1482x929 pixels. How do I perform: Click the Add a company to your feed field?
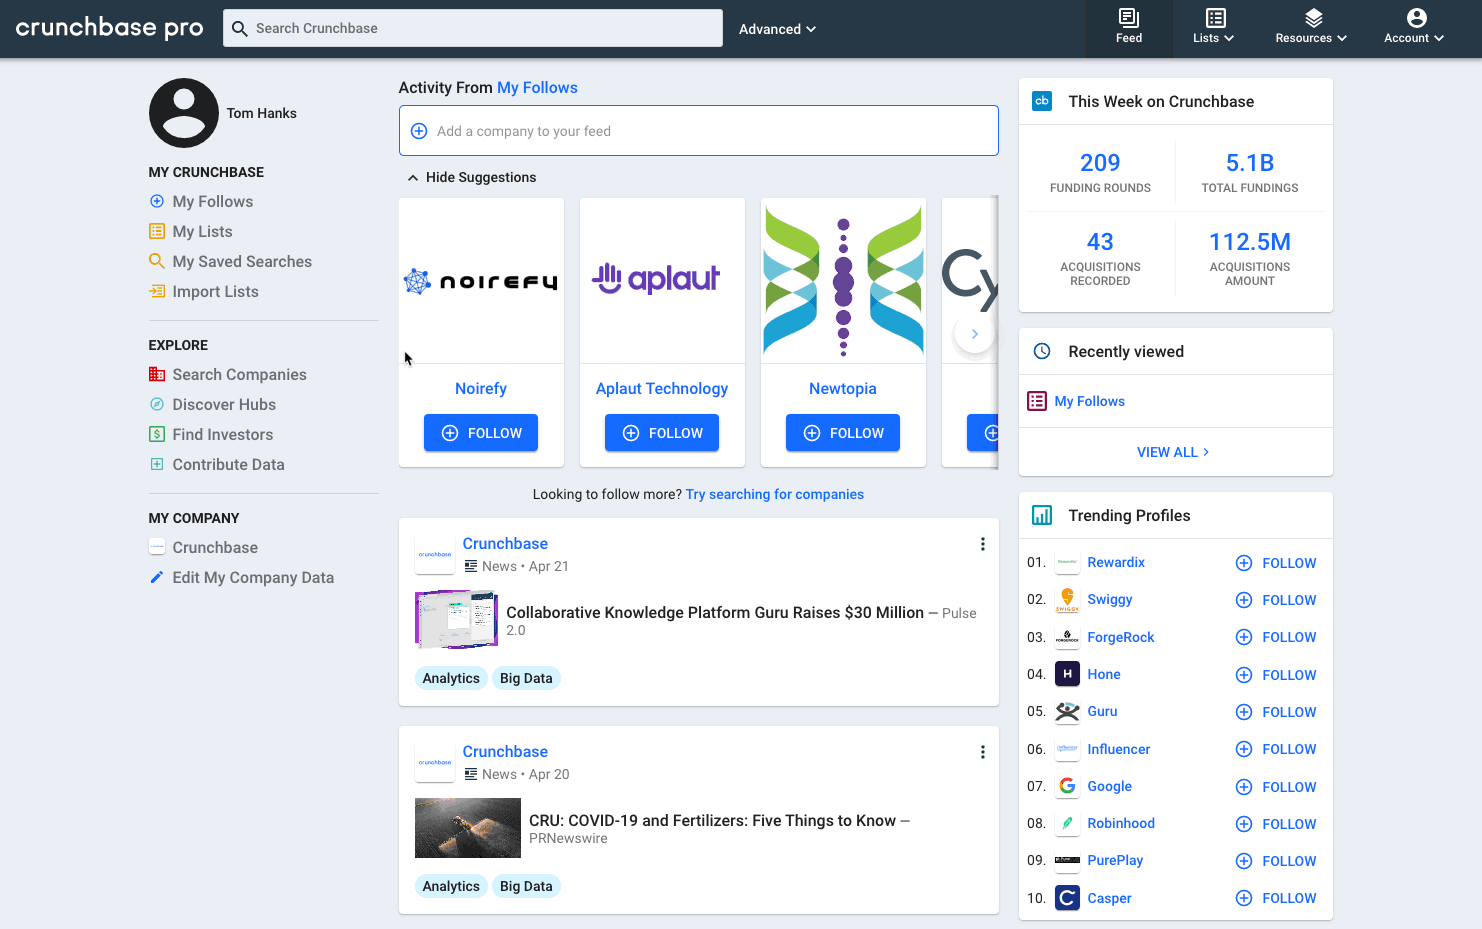(x=698, y=131)
